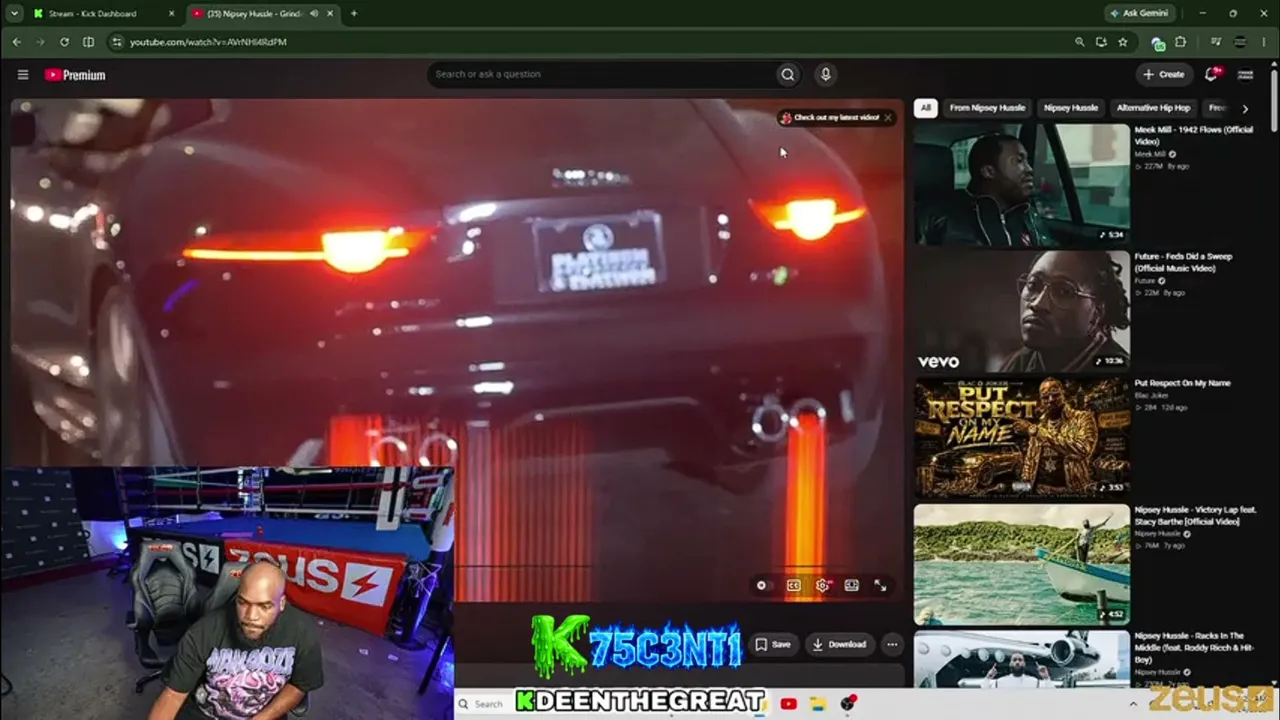Toggle the autoplay switch in the player
Image resolution: width=1280 pixels, height=720 pixels.
[763, 586]
